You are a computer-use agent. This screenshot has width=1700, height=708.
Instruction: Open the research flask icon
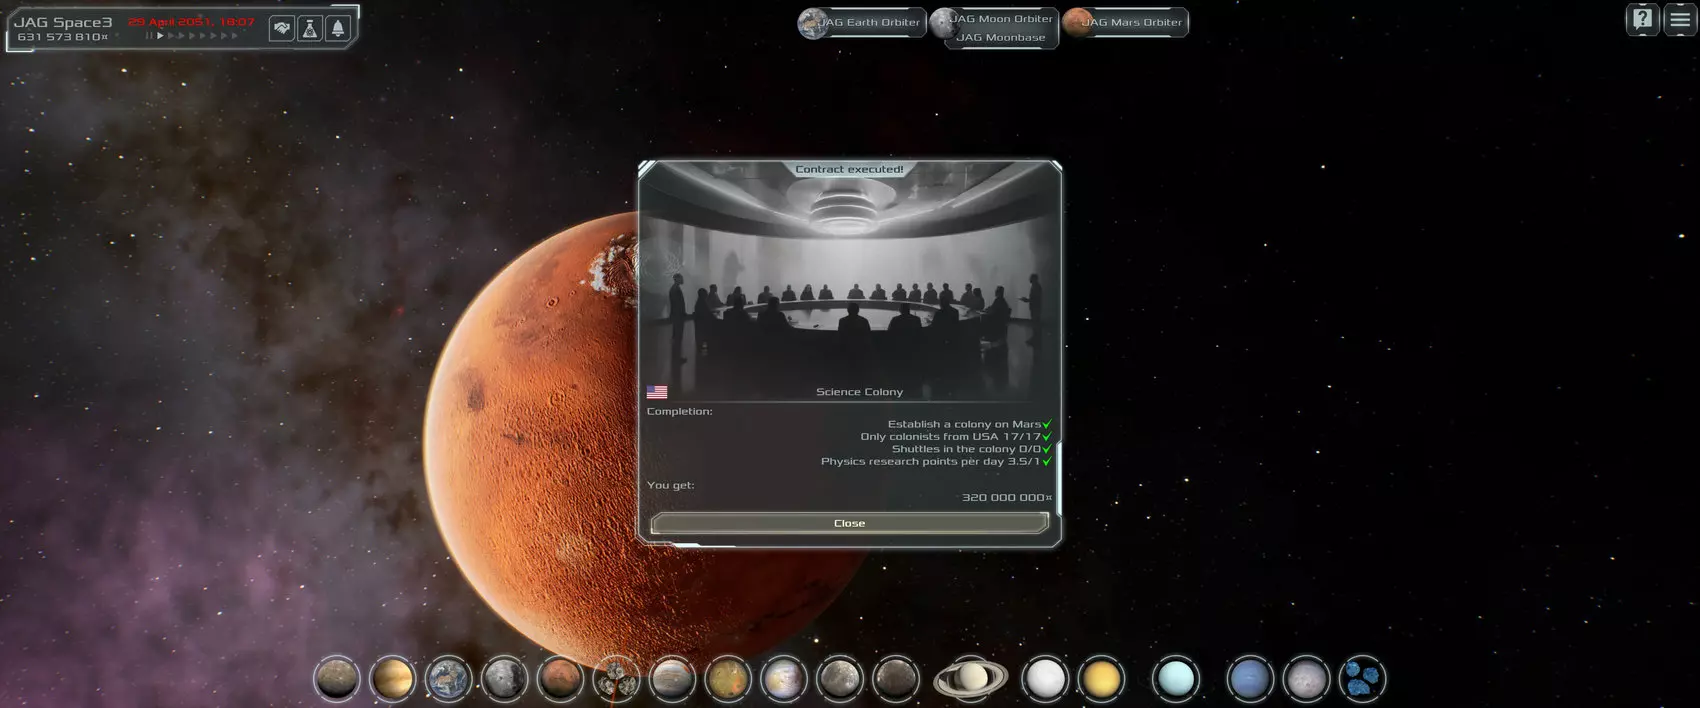tap(310, 28)
